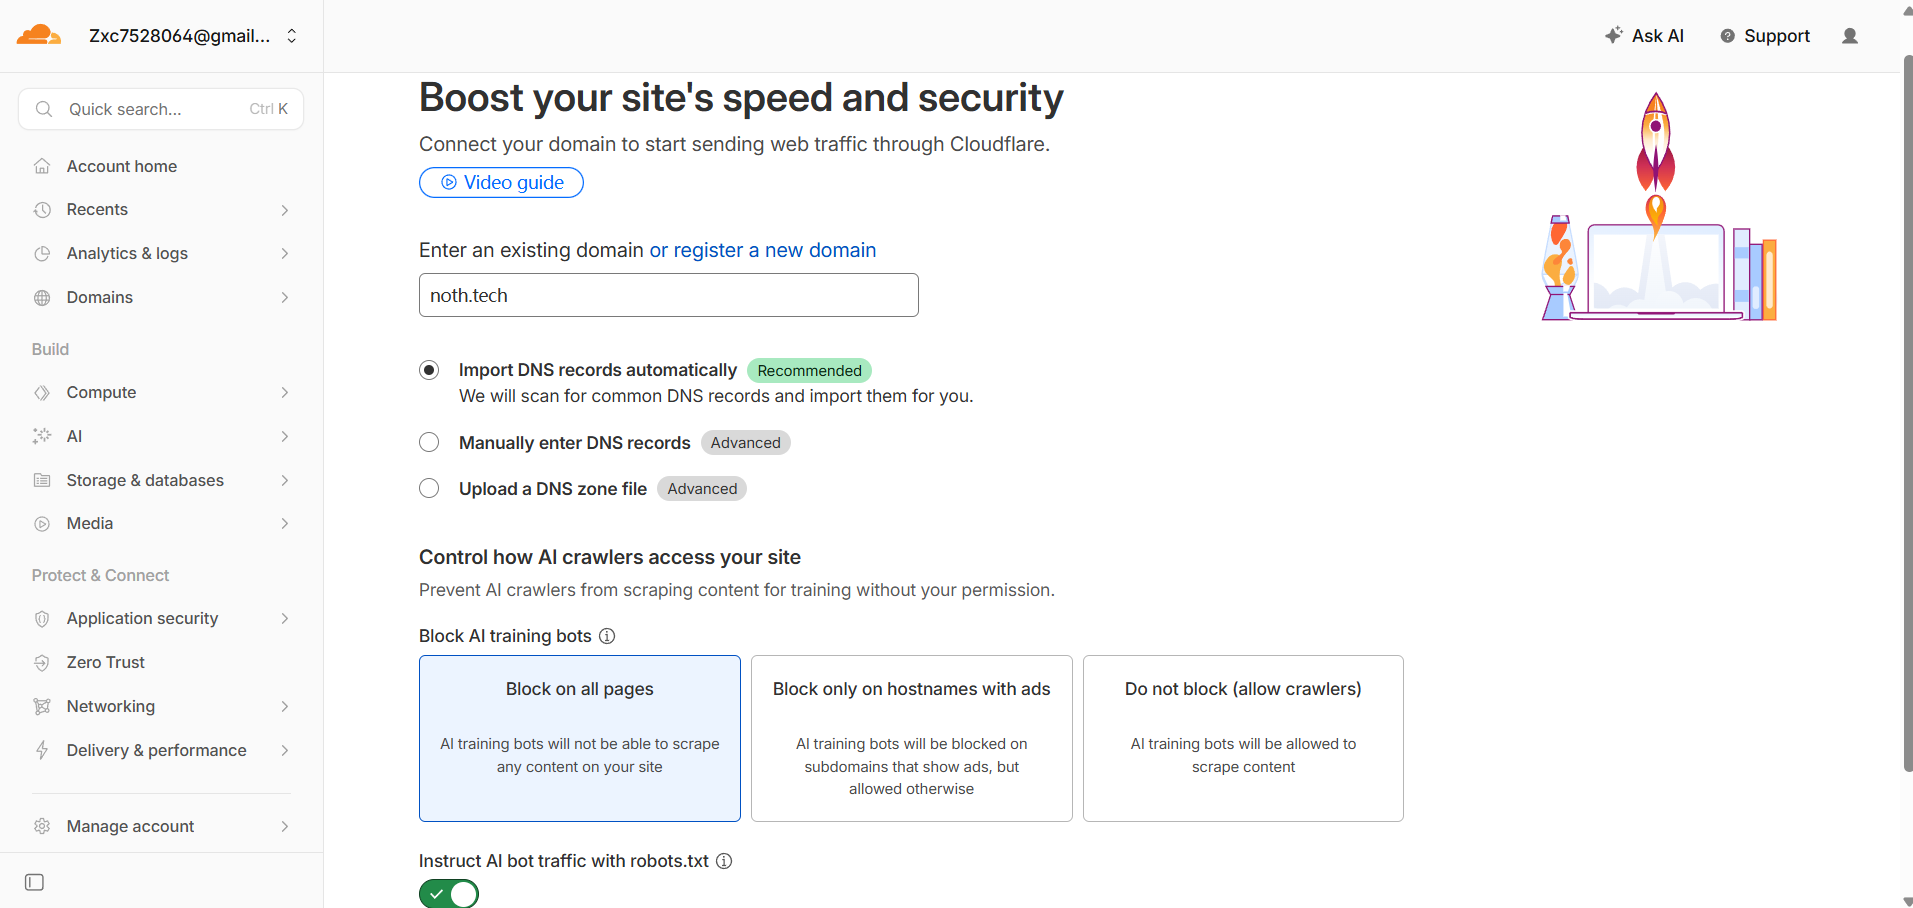Click the noth.tech domain input field

668,295
